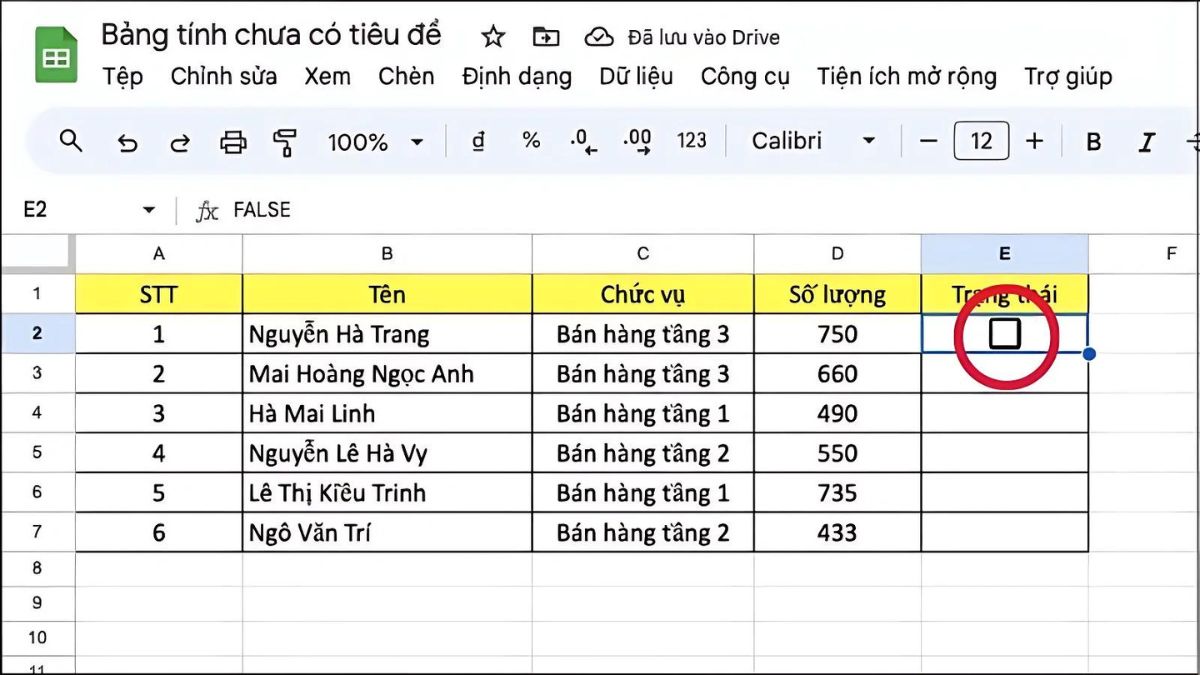Image resolution: width=1200 pixels, height=675 pixels.
Task: Open the zoom 100% dropdown
Action: click(376, 142)
